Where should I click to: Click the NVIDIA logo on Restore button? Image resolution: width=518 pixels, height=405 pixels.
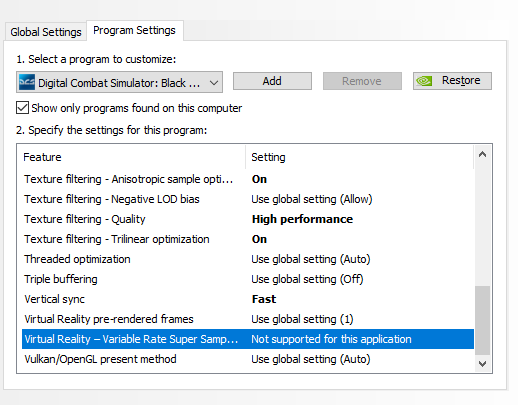pos(424,81)
